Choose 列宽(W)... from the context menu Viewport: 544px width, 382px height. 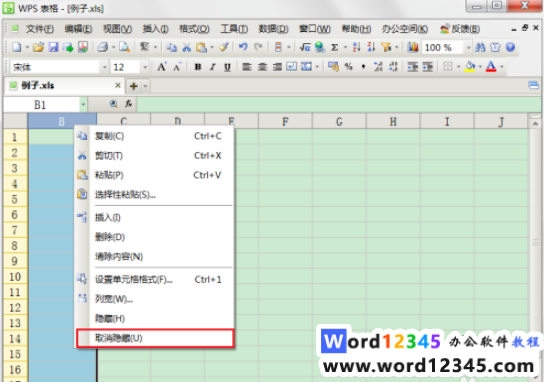[155, 298]
